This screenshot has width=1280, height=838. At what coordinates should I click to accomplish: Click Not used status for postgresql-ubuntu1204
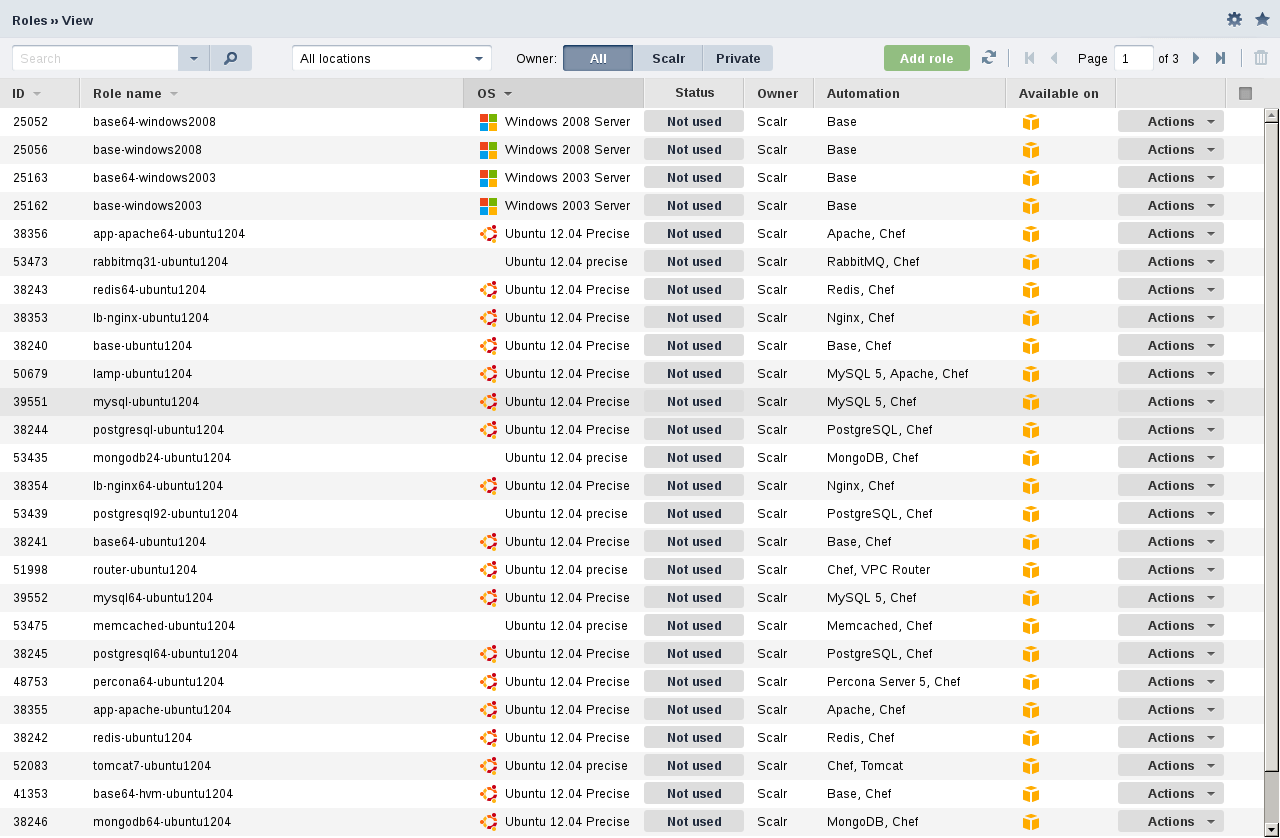694,430
